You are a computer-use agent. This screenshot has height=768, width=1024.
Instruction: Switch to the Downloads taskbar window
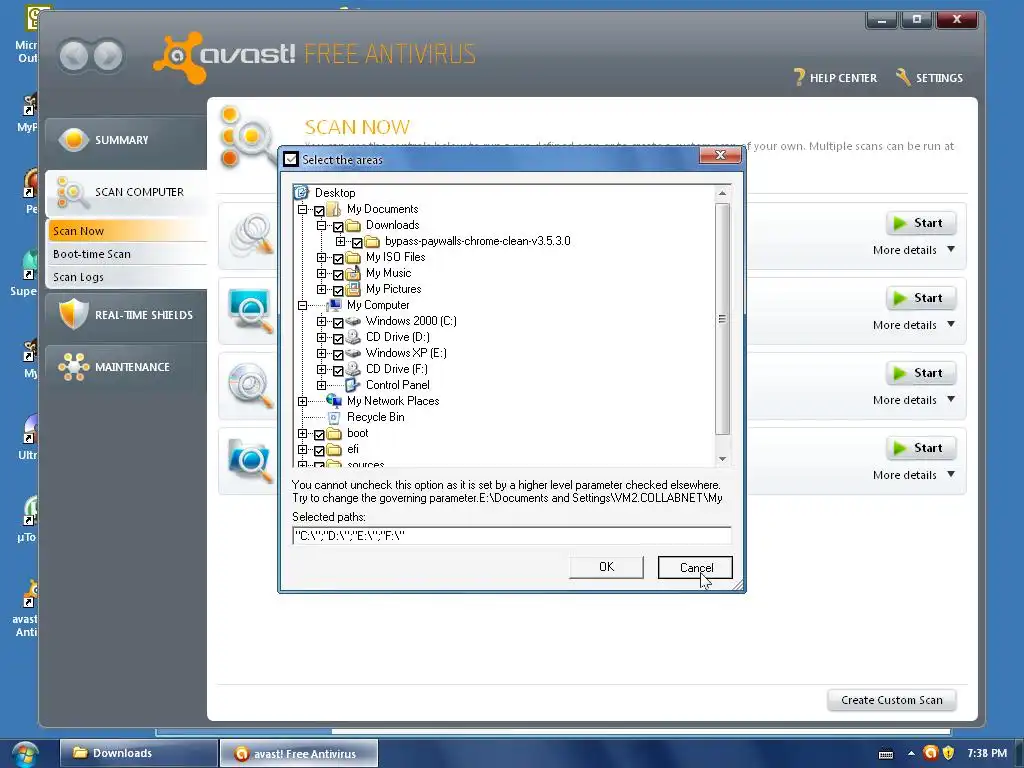[138, 753]
